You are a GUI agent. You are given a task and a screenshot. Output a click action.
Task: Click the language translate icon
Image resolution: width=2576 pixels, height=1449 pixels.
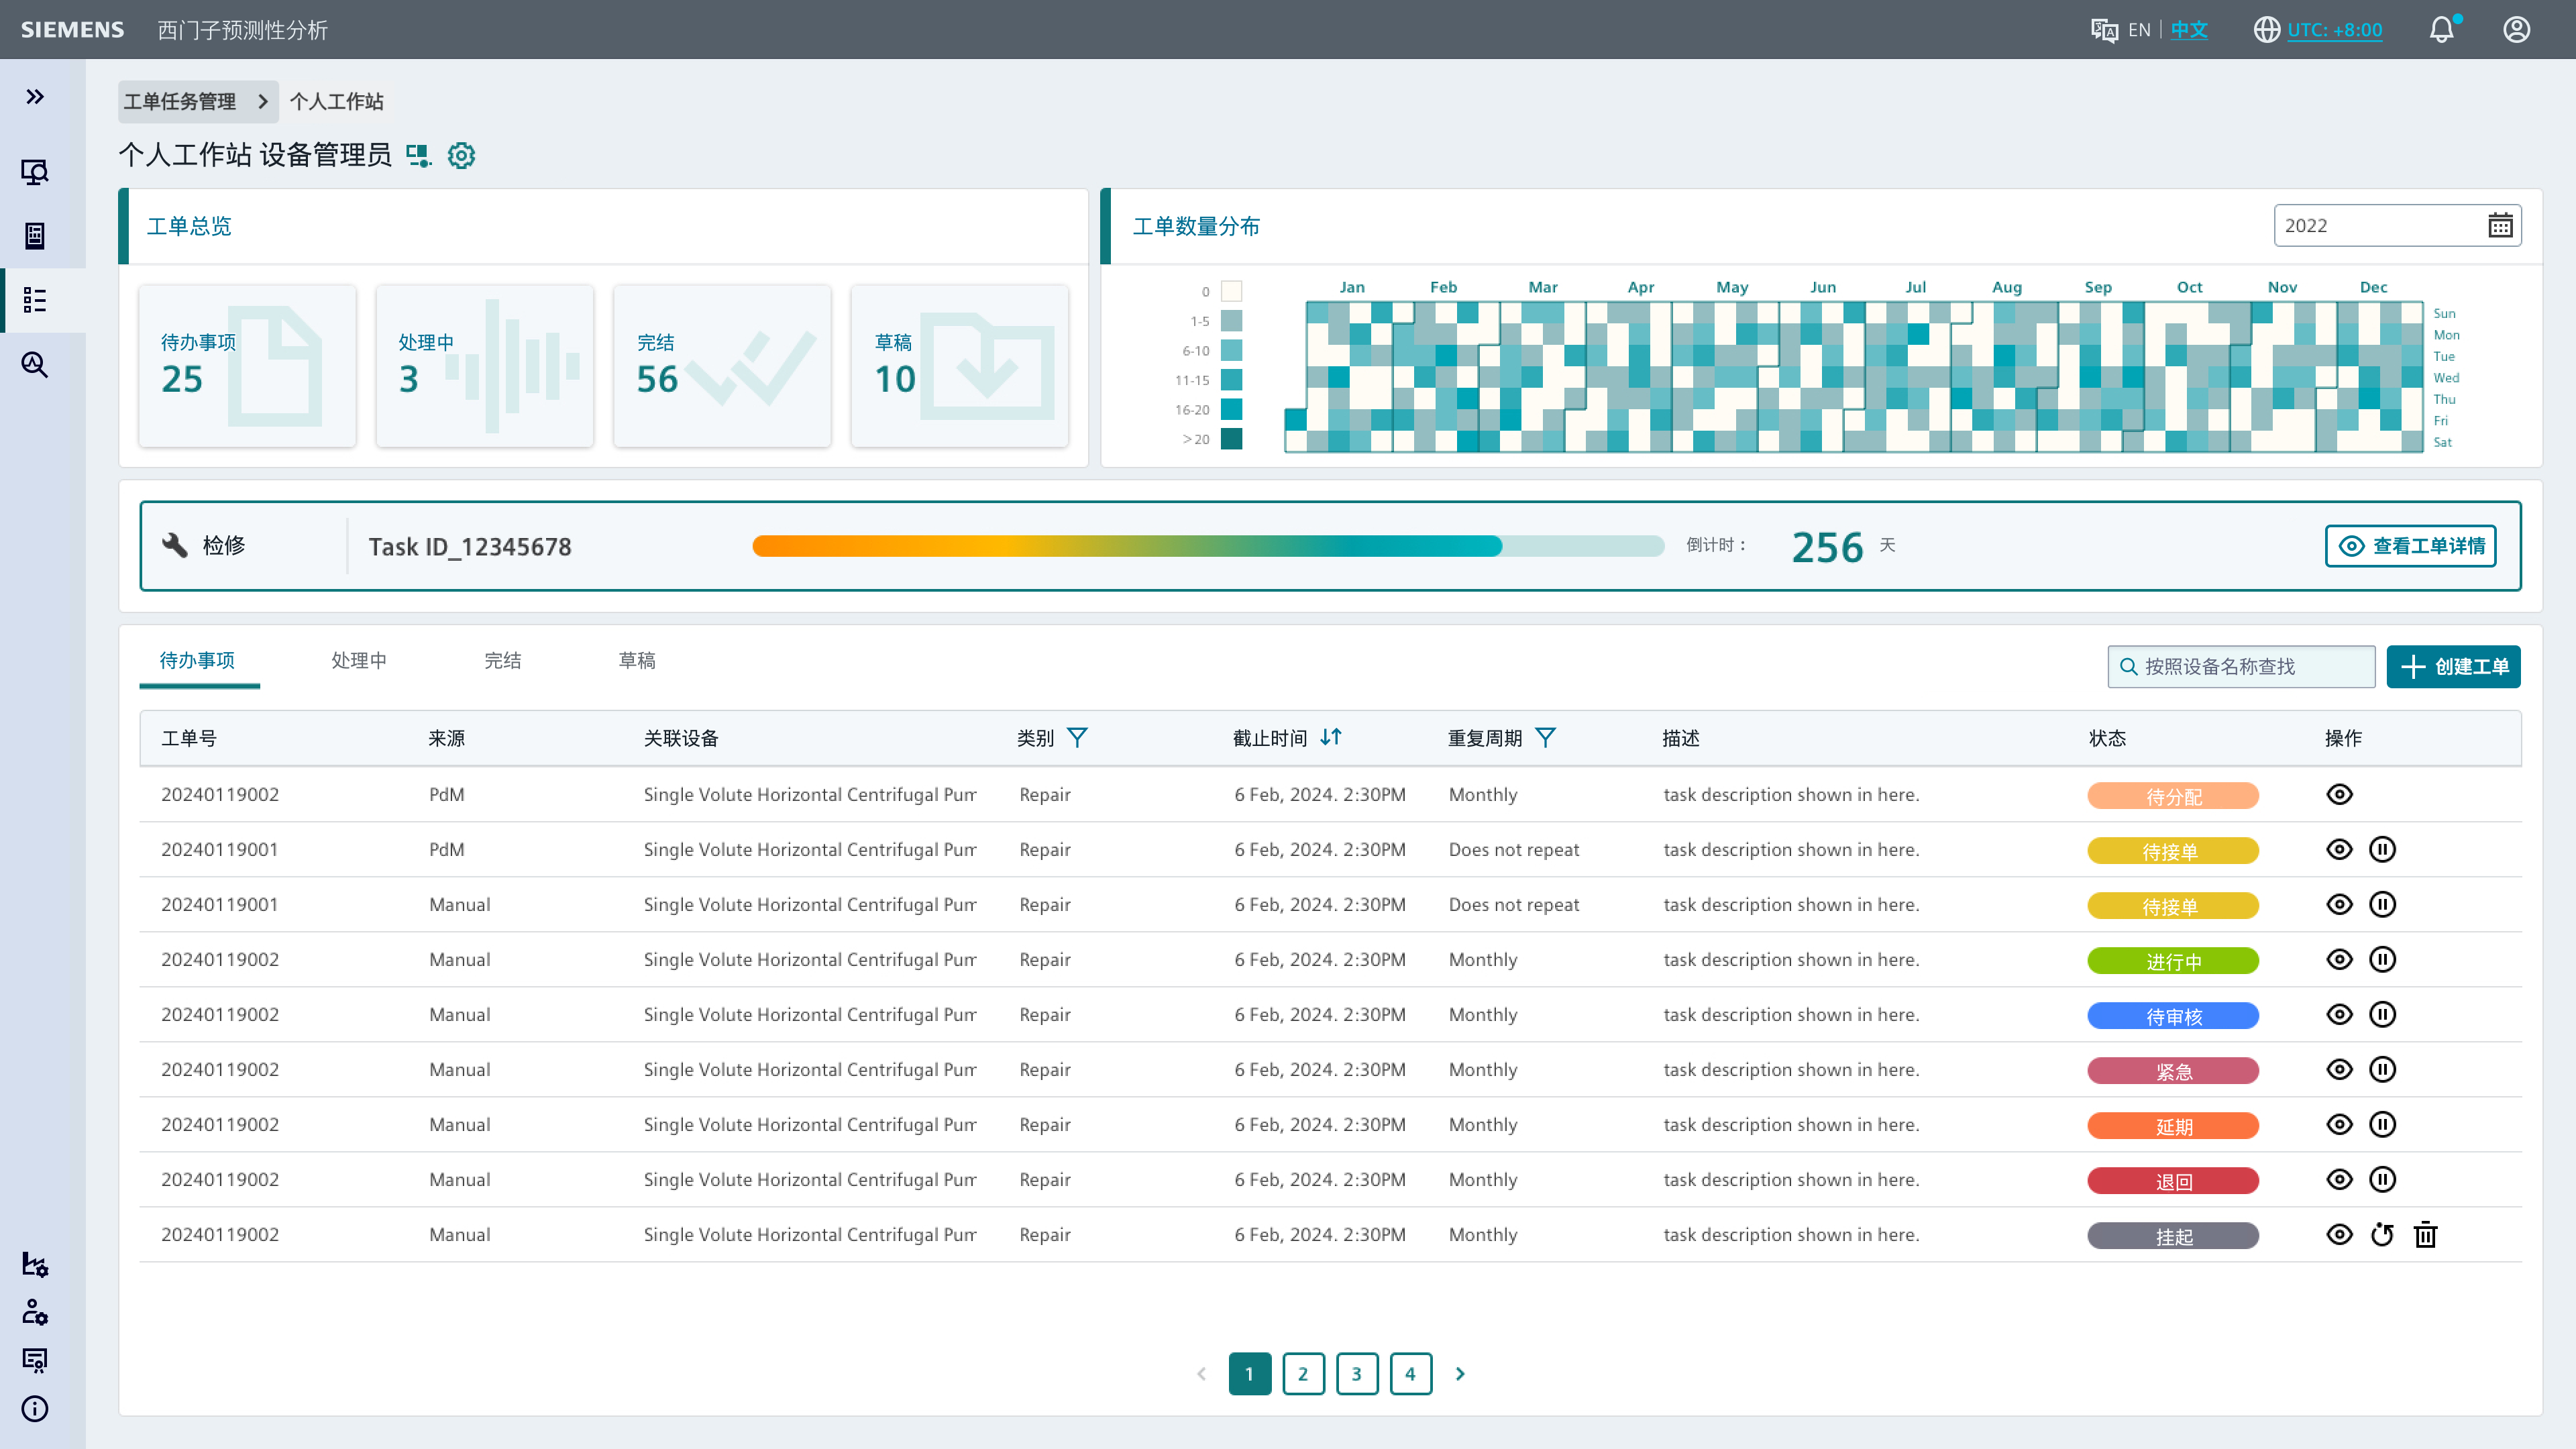[x=2104, y=30]
